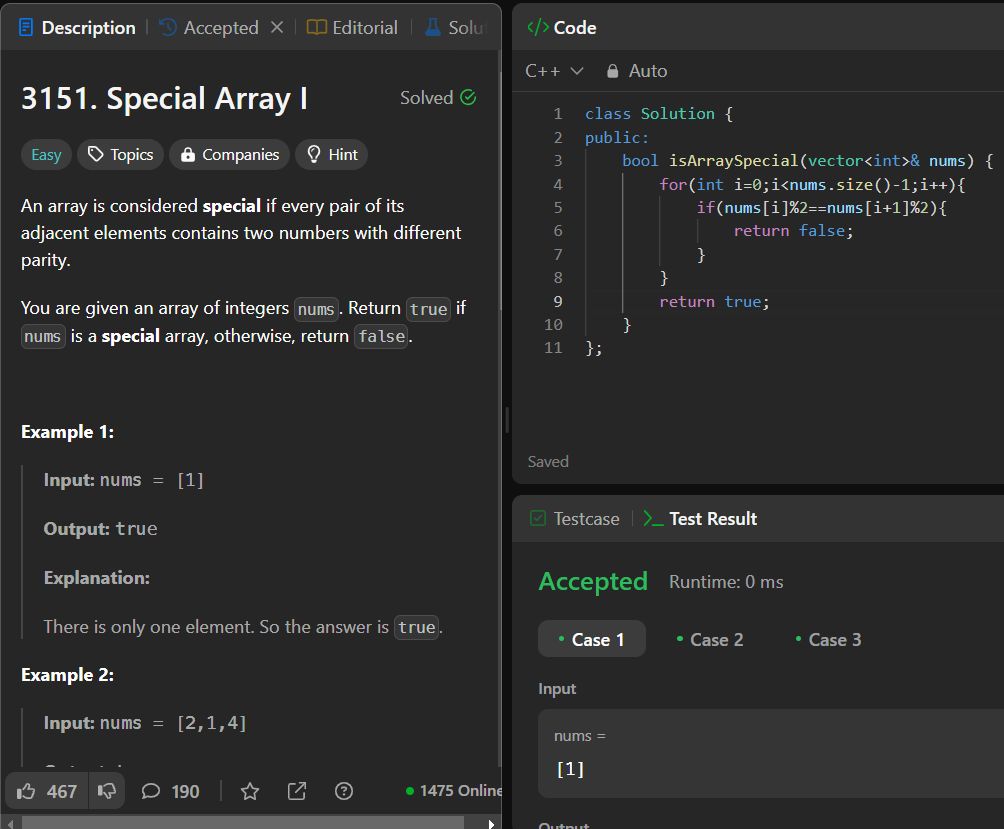This screenshot has height=829, width=1004.
Task: Click the Test Result terminal icon
Action: point(652,519)
